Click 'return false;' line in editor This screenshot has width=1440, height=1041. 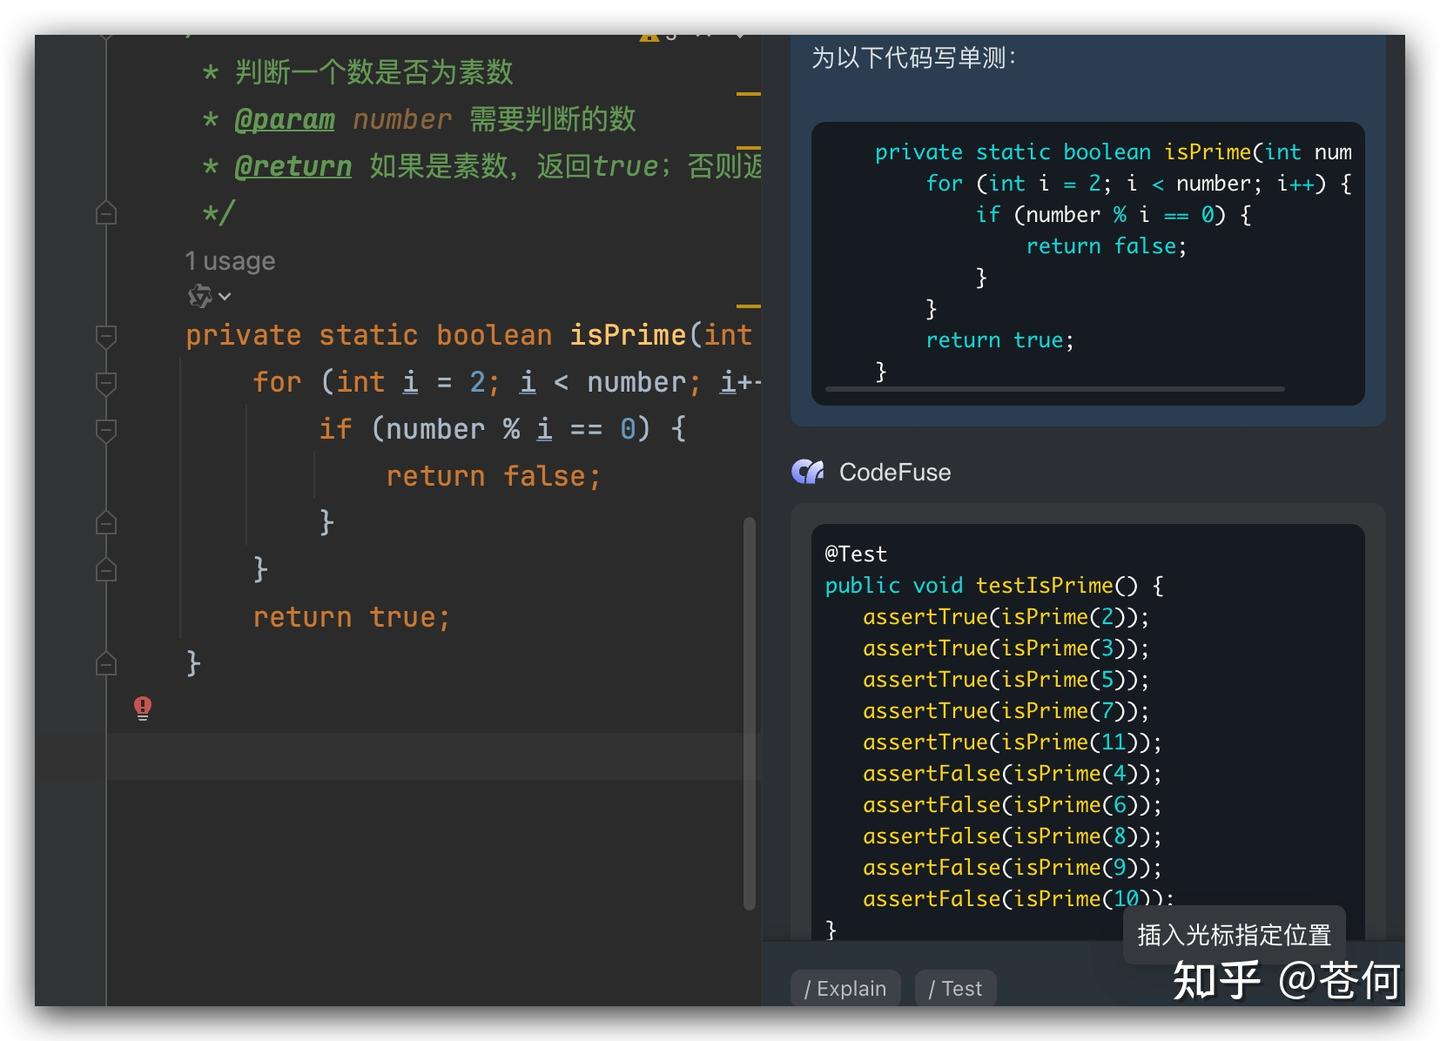click(493, 476)
